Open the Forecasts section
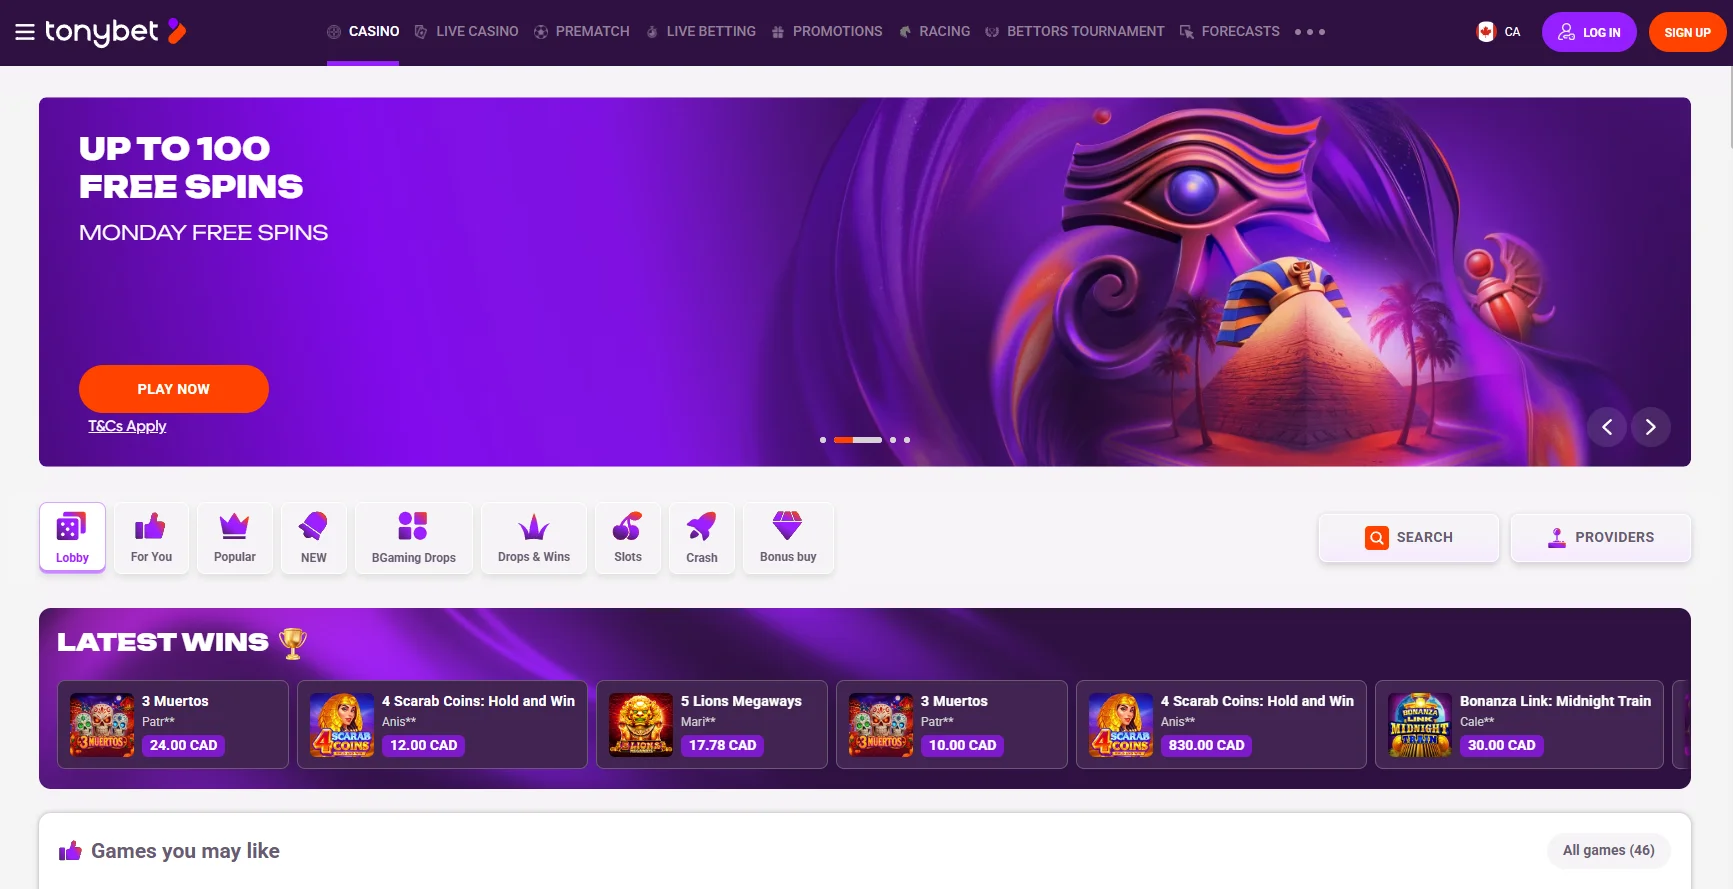 pyautogui.click(x=1230, y=32)
